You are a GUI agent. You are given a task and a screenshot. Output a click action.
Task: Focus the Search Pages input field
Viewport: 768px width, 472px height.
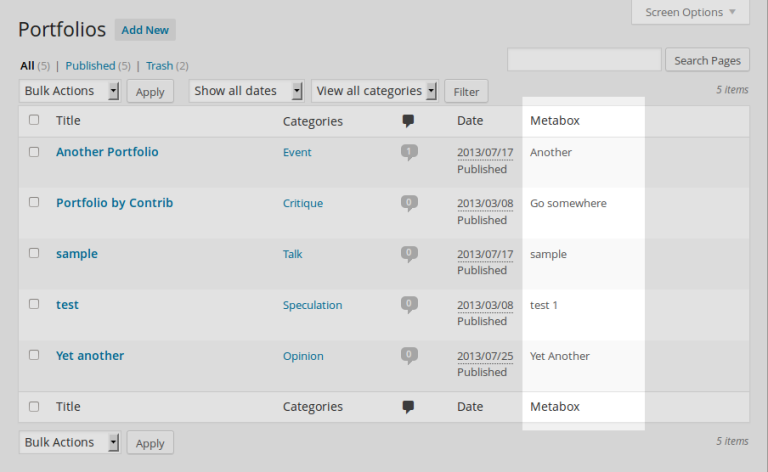pos(584,60)
